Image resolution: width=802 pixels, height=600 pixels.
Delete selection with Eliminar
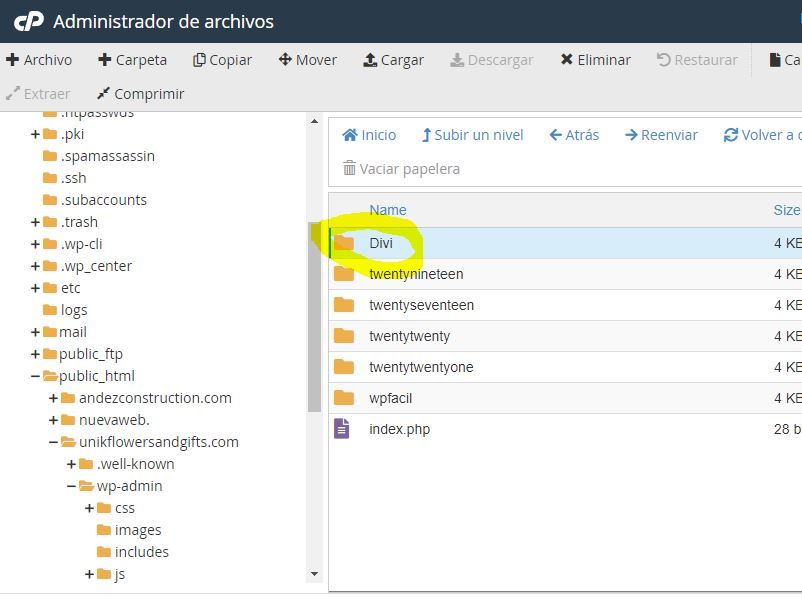click(x=595, y=60)
